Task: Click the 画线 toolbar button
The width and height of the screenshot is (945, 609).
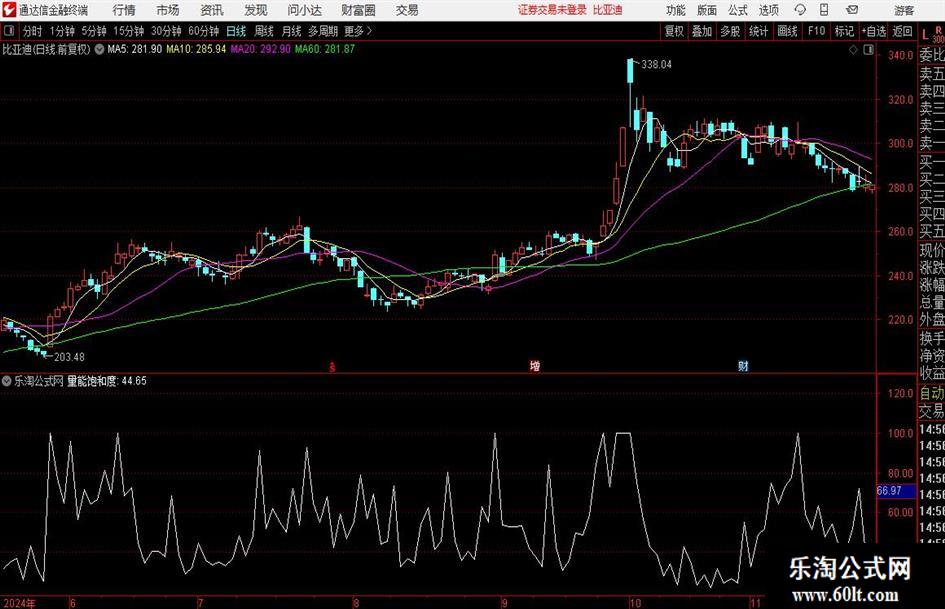Action: click(x=787, y=31)
